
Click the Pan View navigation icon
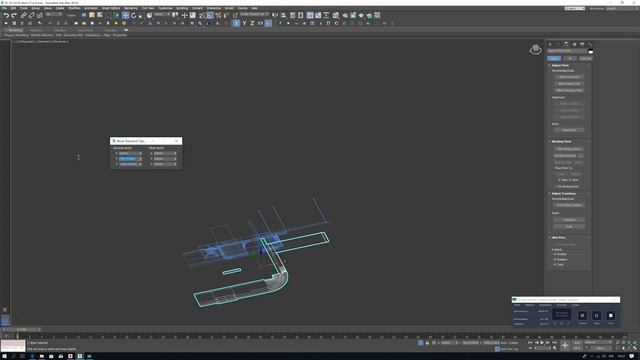(x=623, y=348)
